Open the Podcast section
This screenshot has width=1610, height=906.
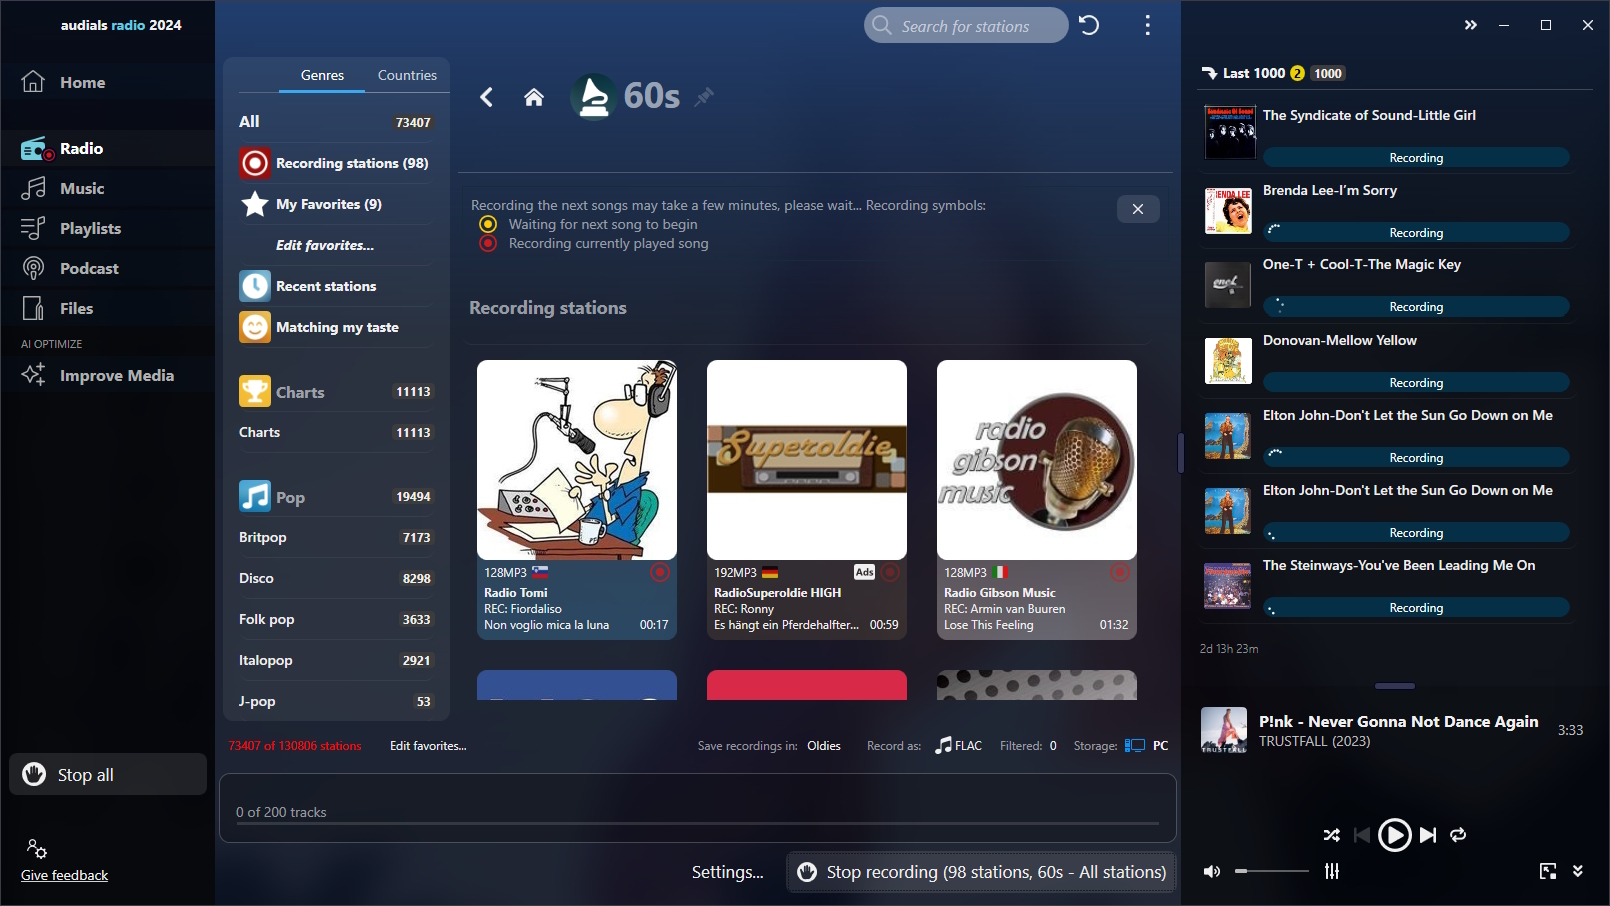pos(107,268)
